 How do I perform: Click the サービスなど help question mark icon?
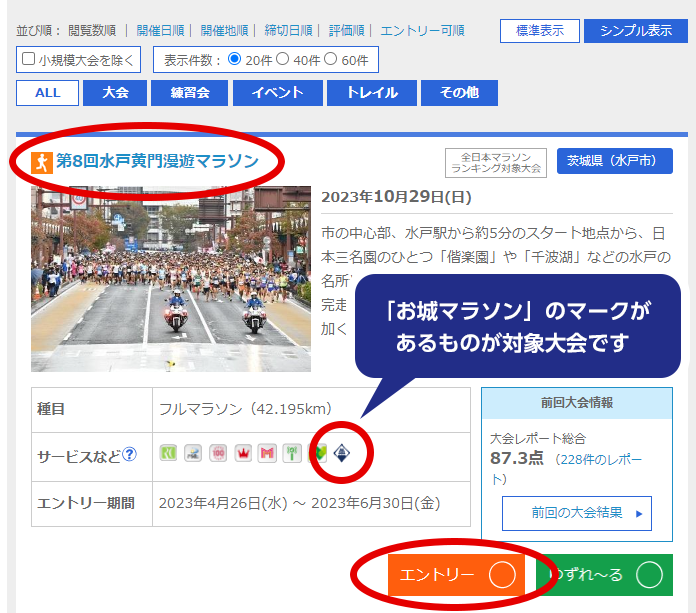coord(130,455)
